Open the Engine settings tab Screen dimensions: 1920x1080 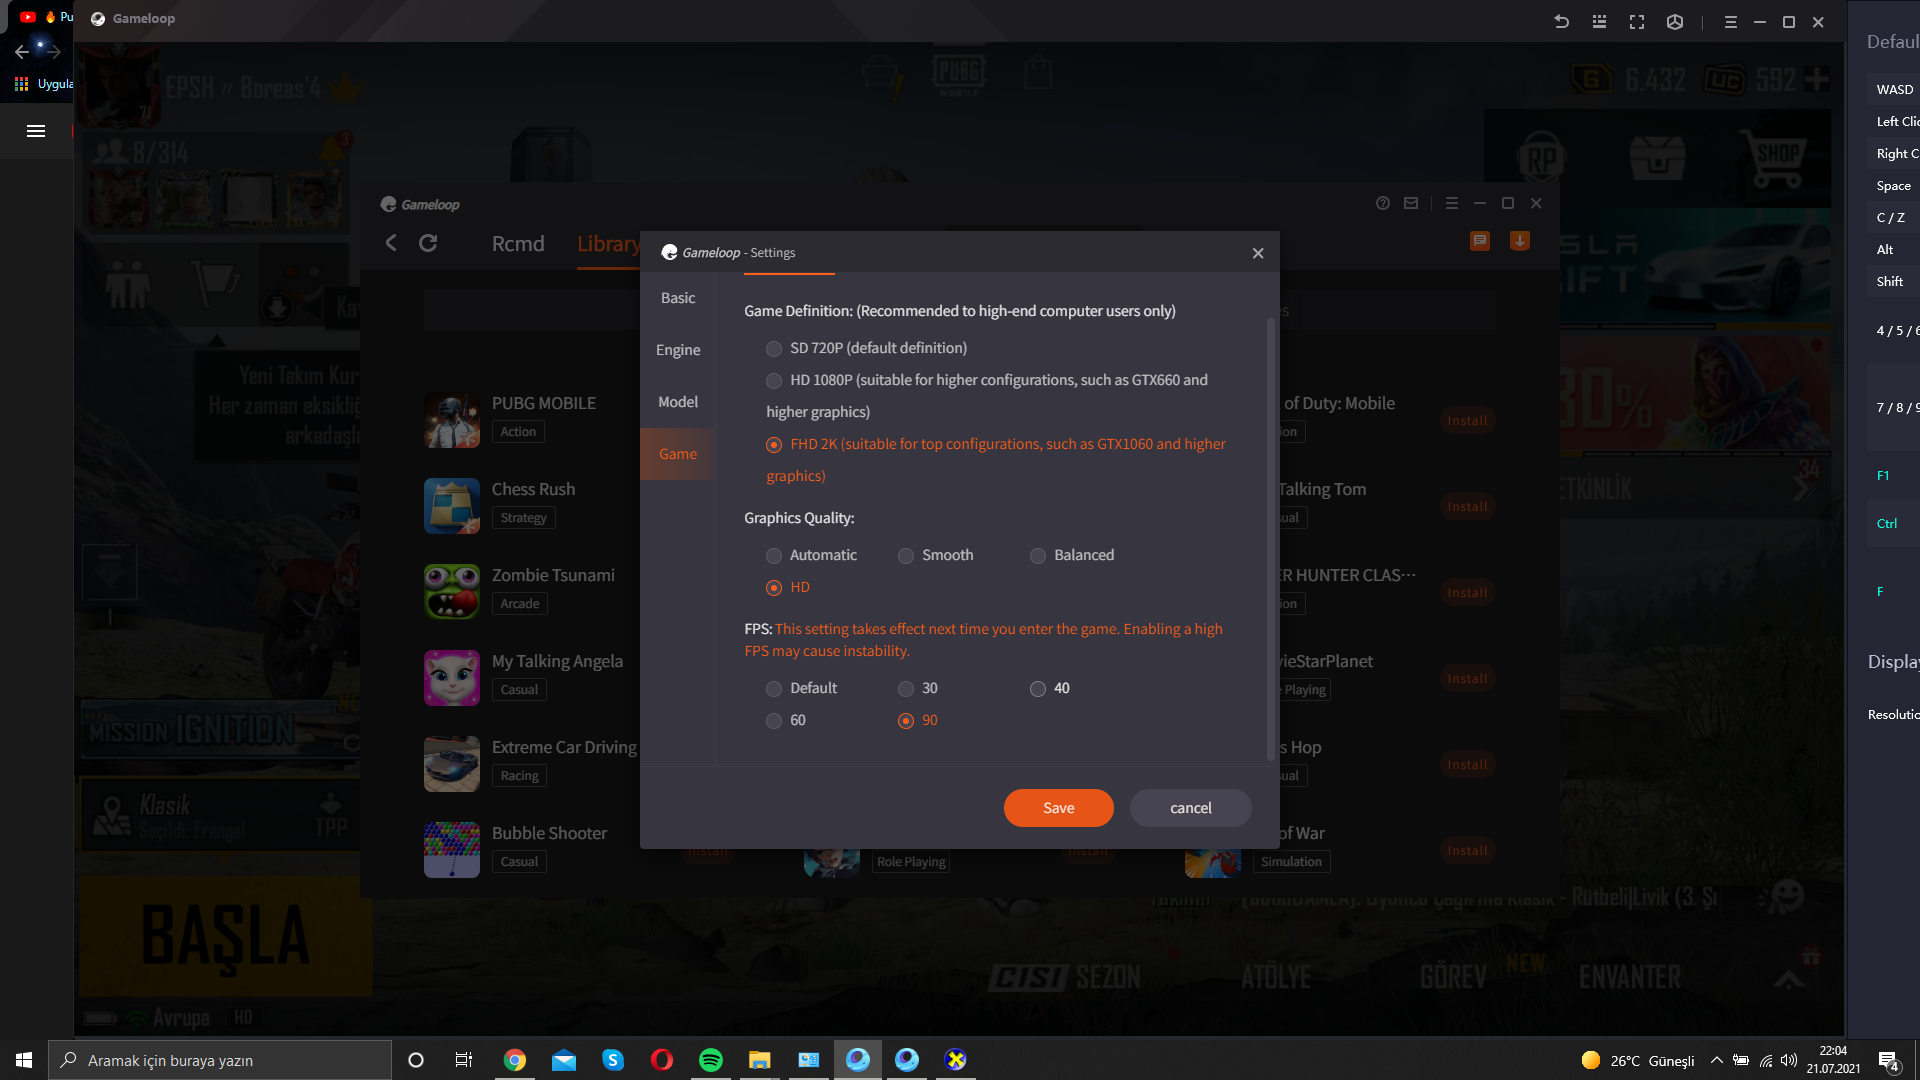point(678,350)
